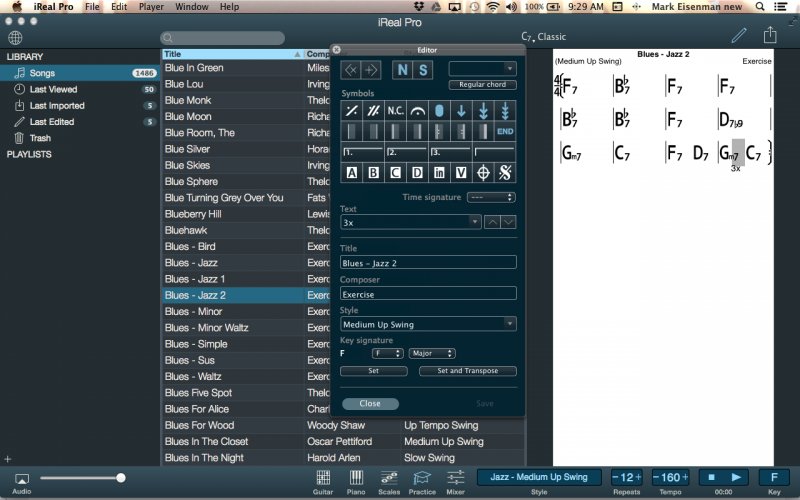Open the Help menu
The width and height of the screenshot is (800, 500).
pyautogui.click(x=229, y=7)
